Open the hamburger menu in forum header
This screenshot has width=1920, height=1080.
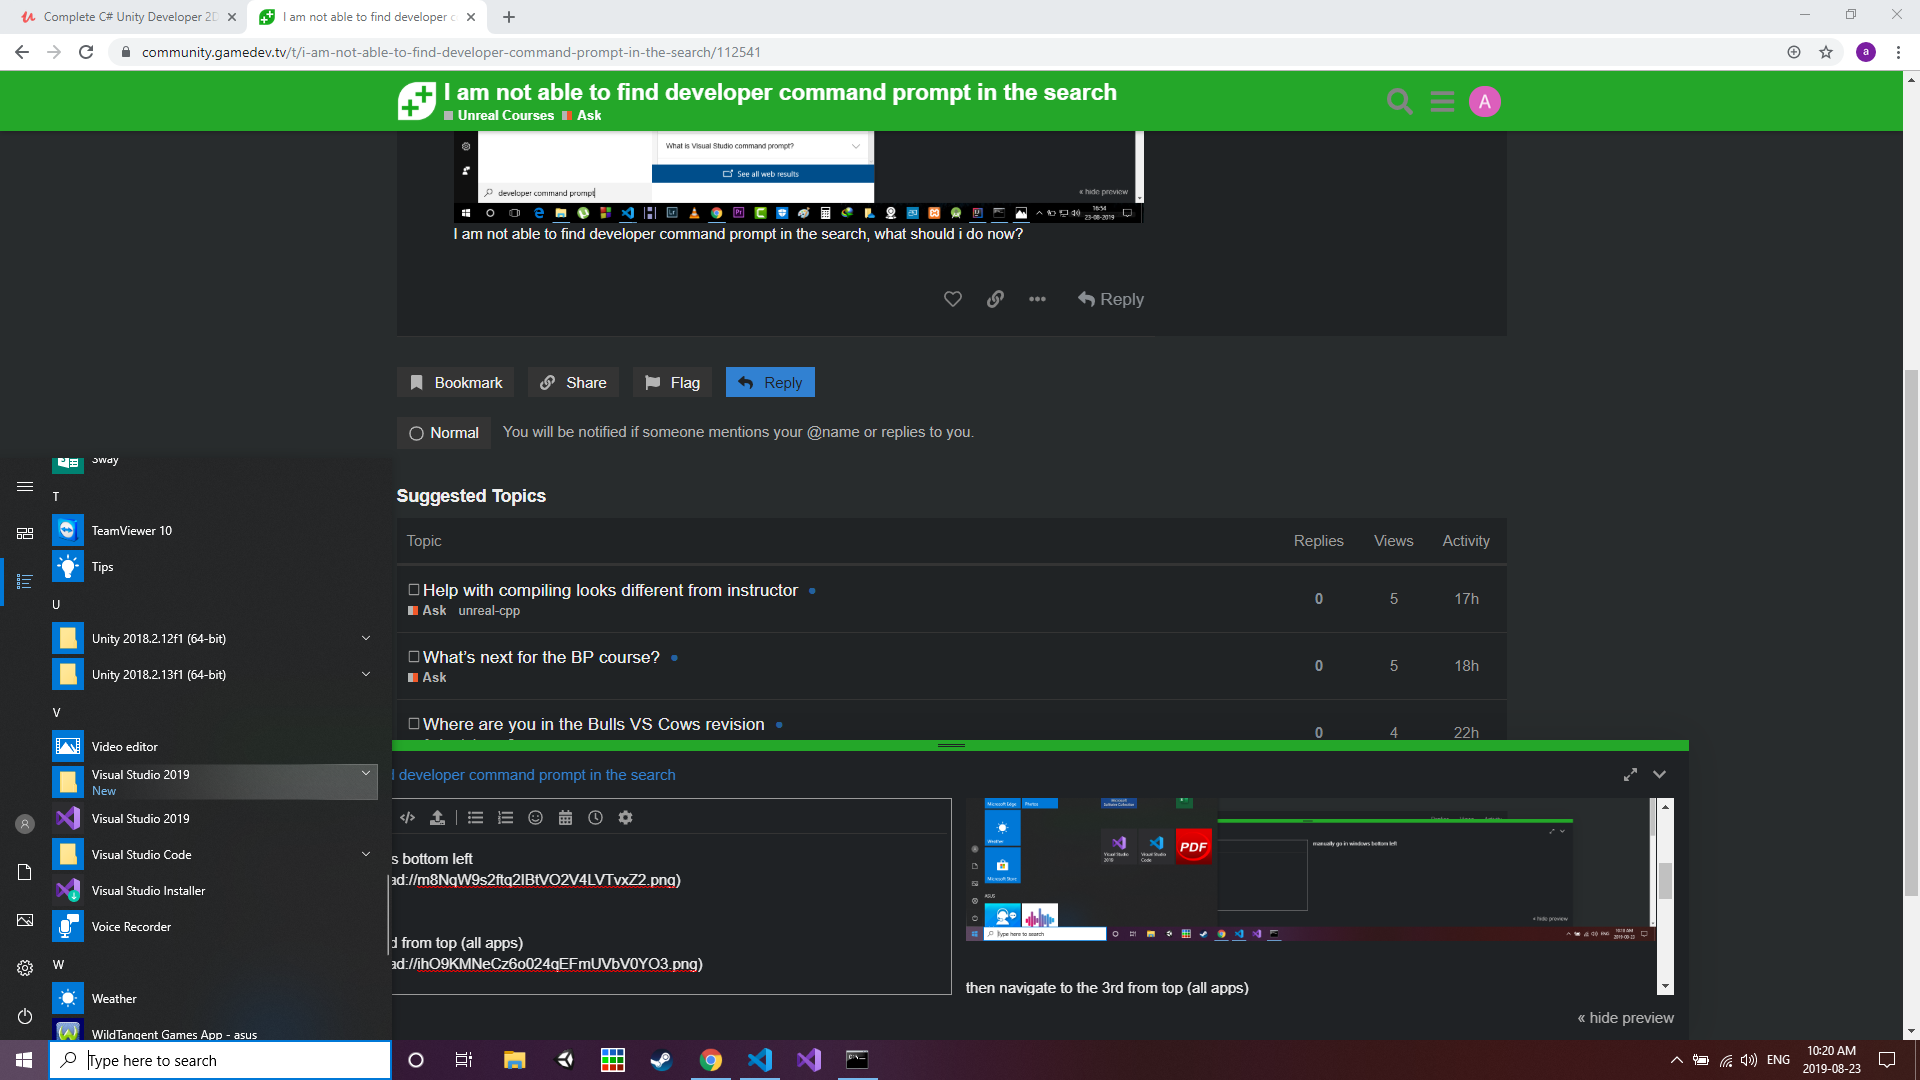[x=1442, y=101]
